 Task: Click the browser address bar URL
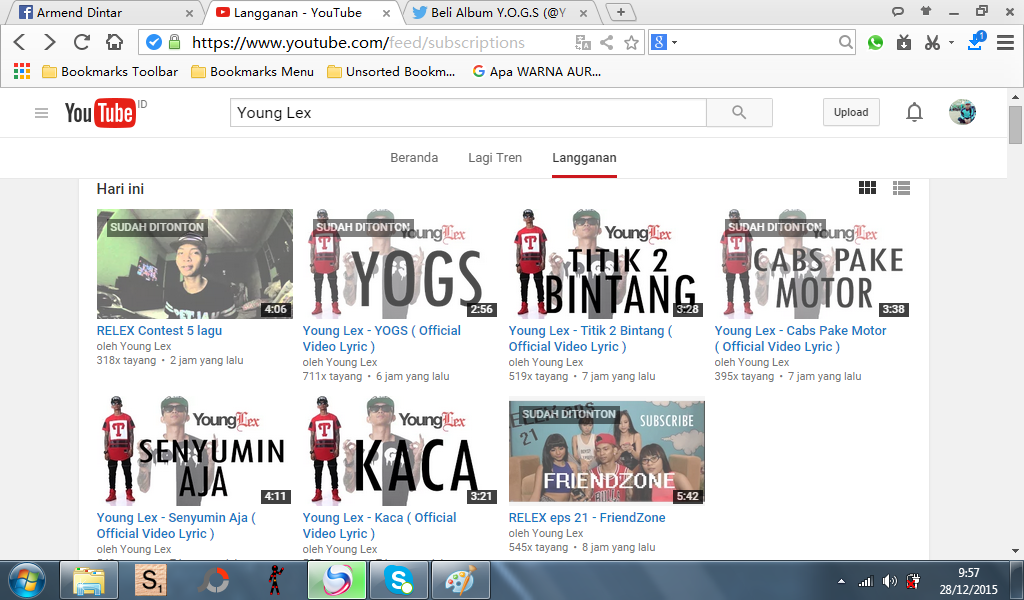(x=358, y=42)
